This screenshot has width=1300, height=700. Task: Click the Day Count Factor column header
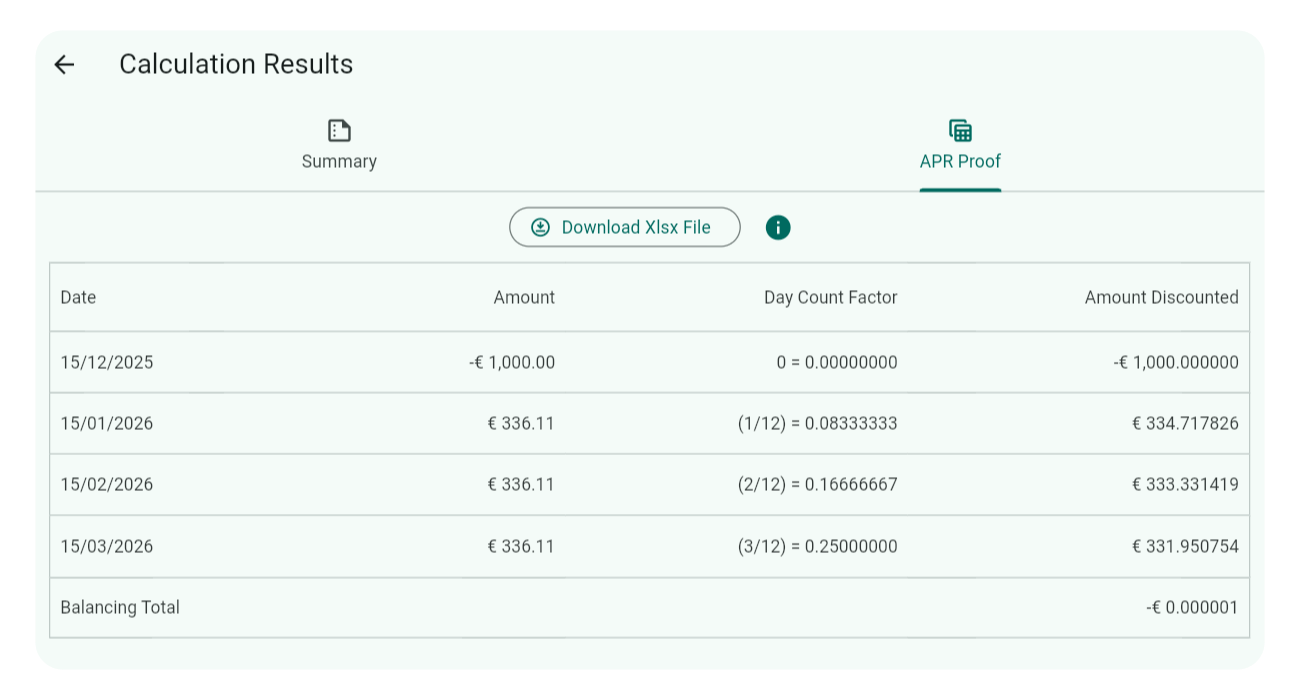pyautogui.click(x=830, y=297)
